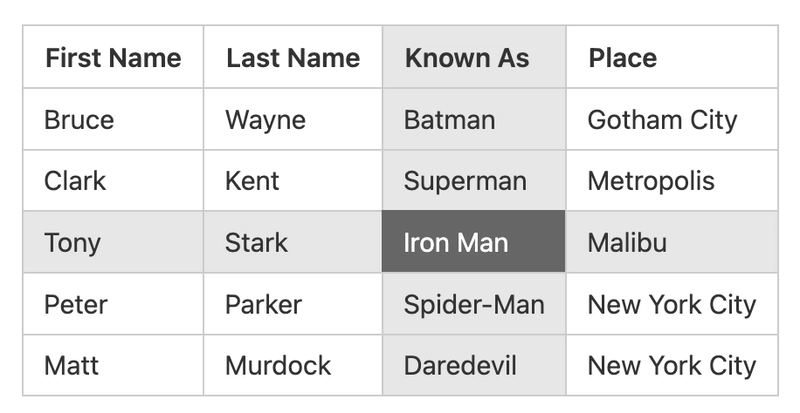Select the Batman cell
The height and width of the screenshot is (413, 800).
click(x=474, y=119)
